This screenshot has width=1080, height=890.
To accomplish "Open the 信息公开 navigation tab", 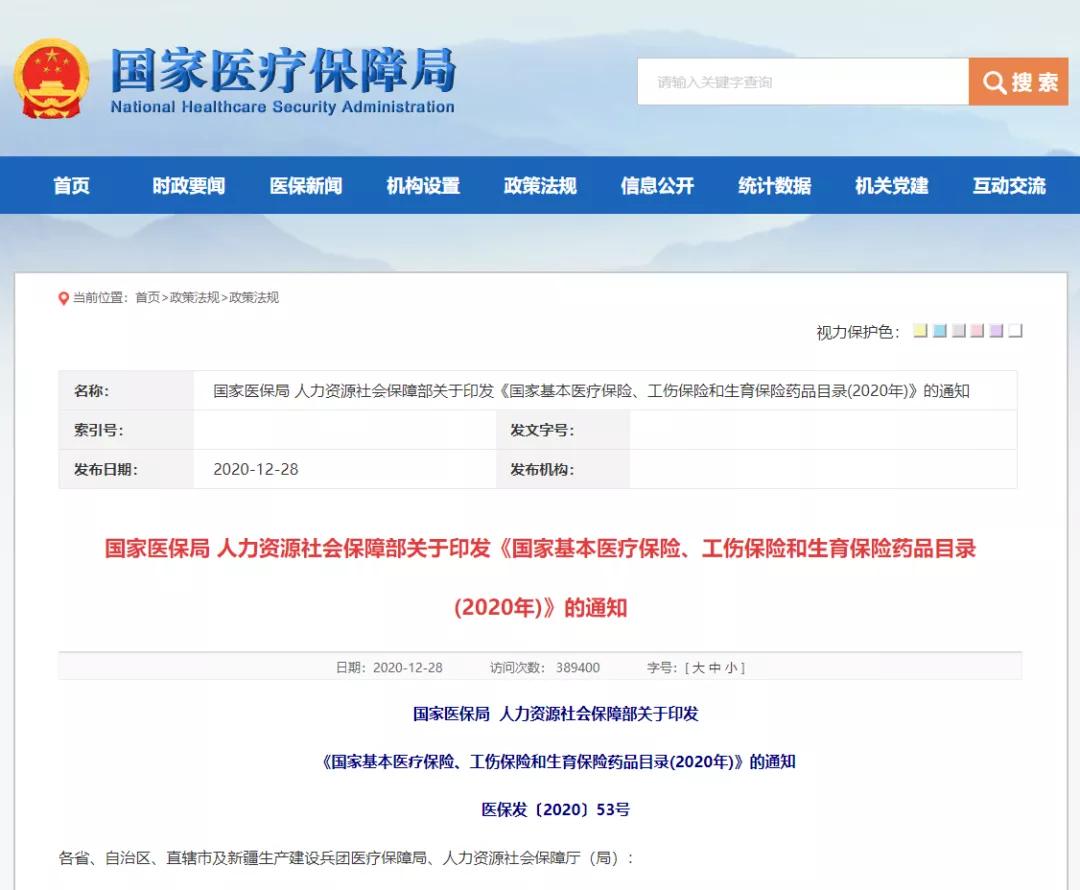I will (x=656, y=185).
